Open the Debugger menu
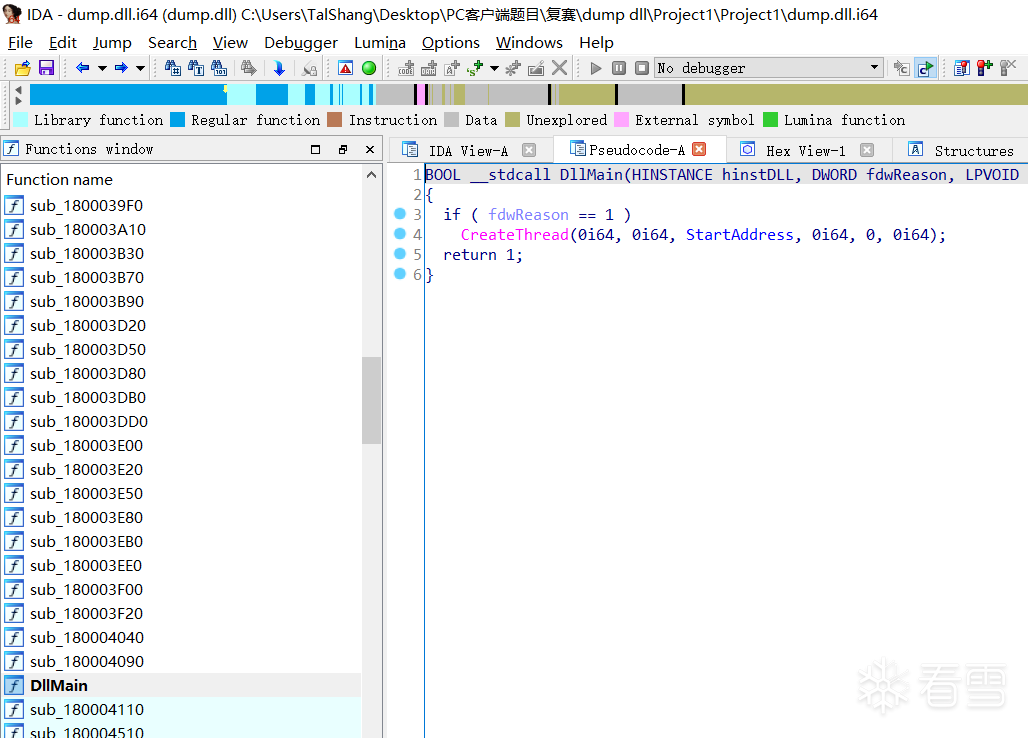The height and width of the screenshot is (738, 1028). coord(301,43)
